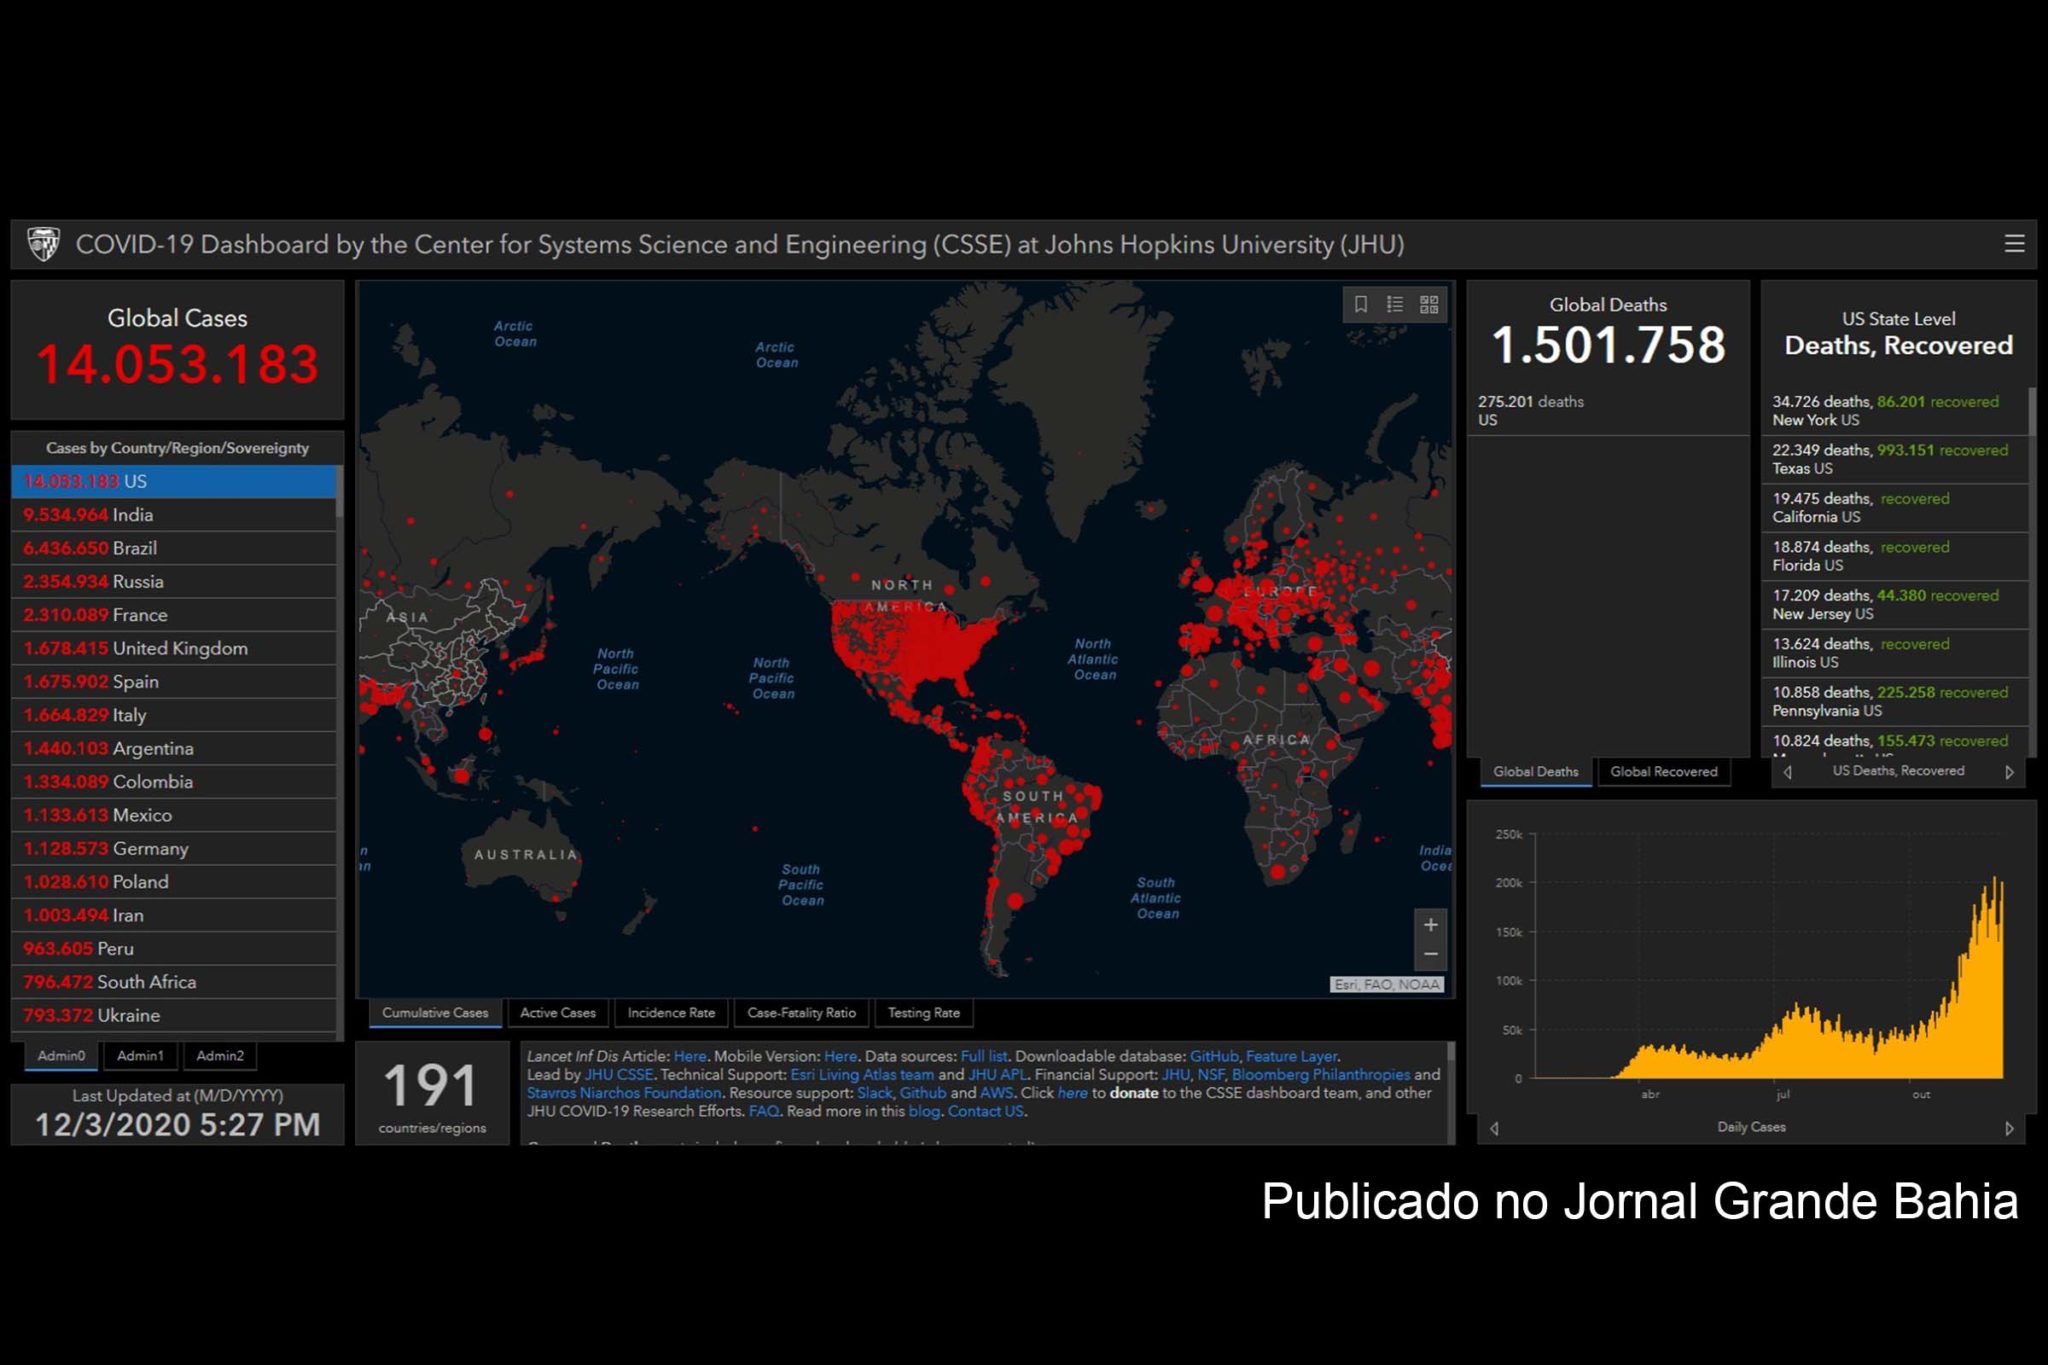
Task: Go to the previous US Deaths panel
Action: [x=1787, y=772]
